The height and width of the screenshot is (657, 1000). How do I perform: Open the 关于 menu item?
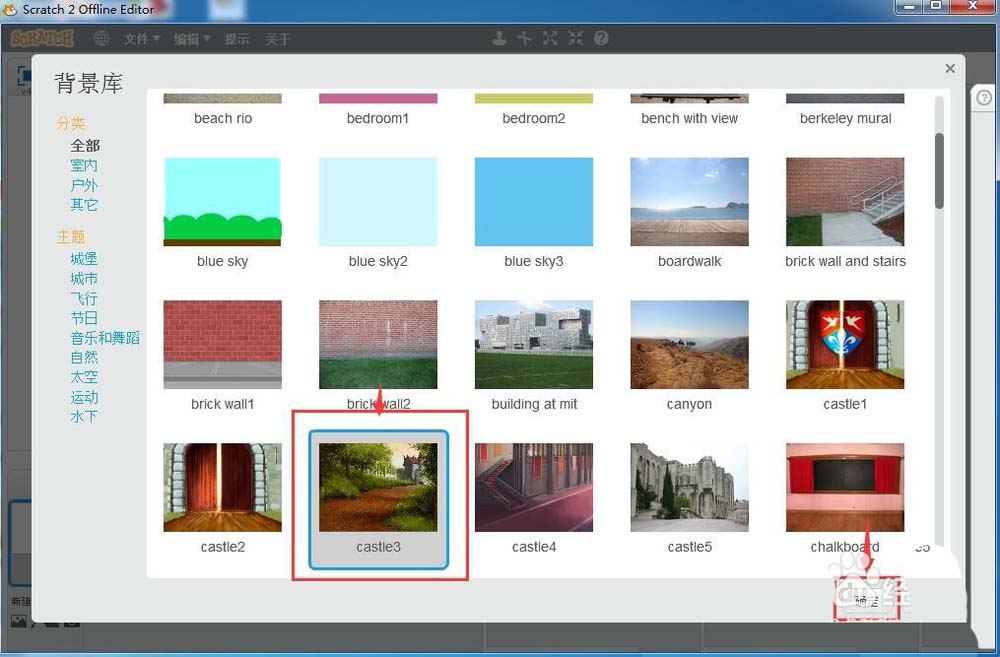278,39
